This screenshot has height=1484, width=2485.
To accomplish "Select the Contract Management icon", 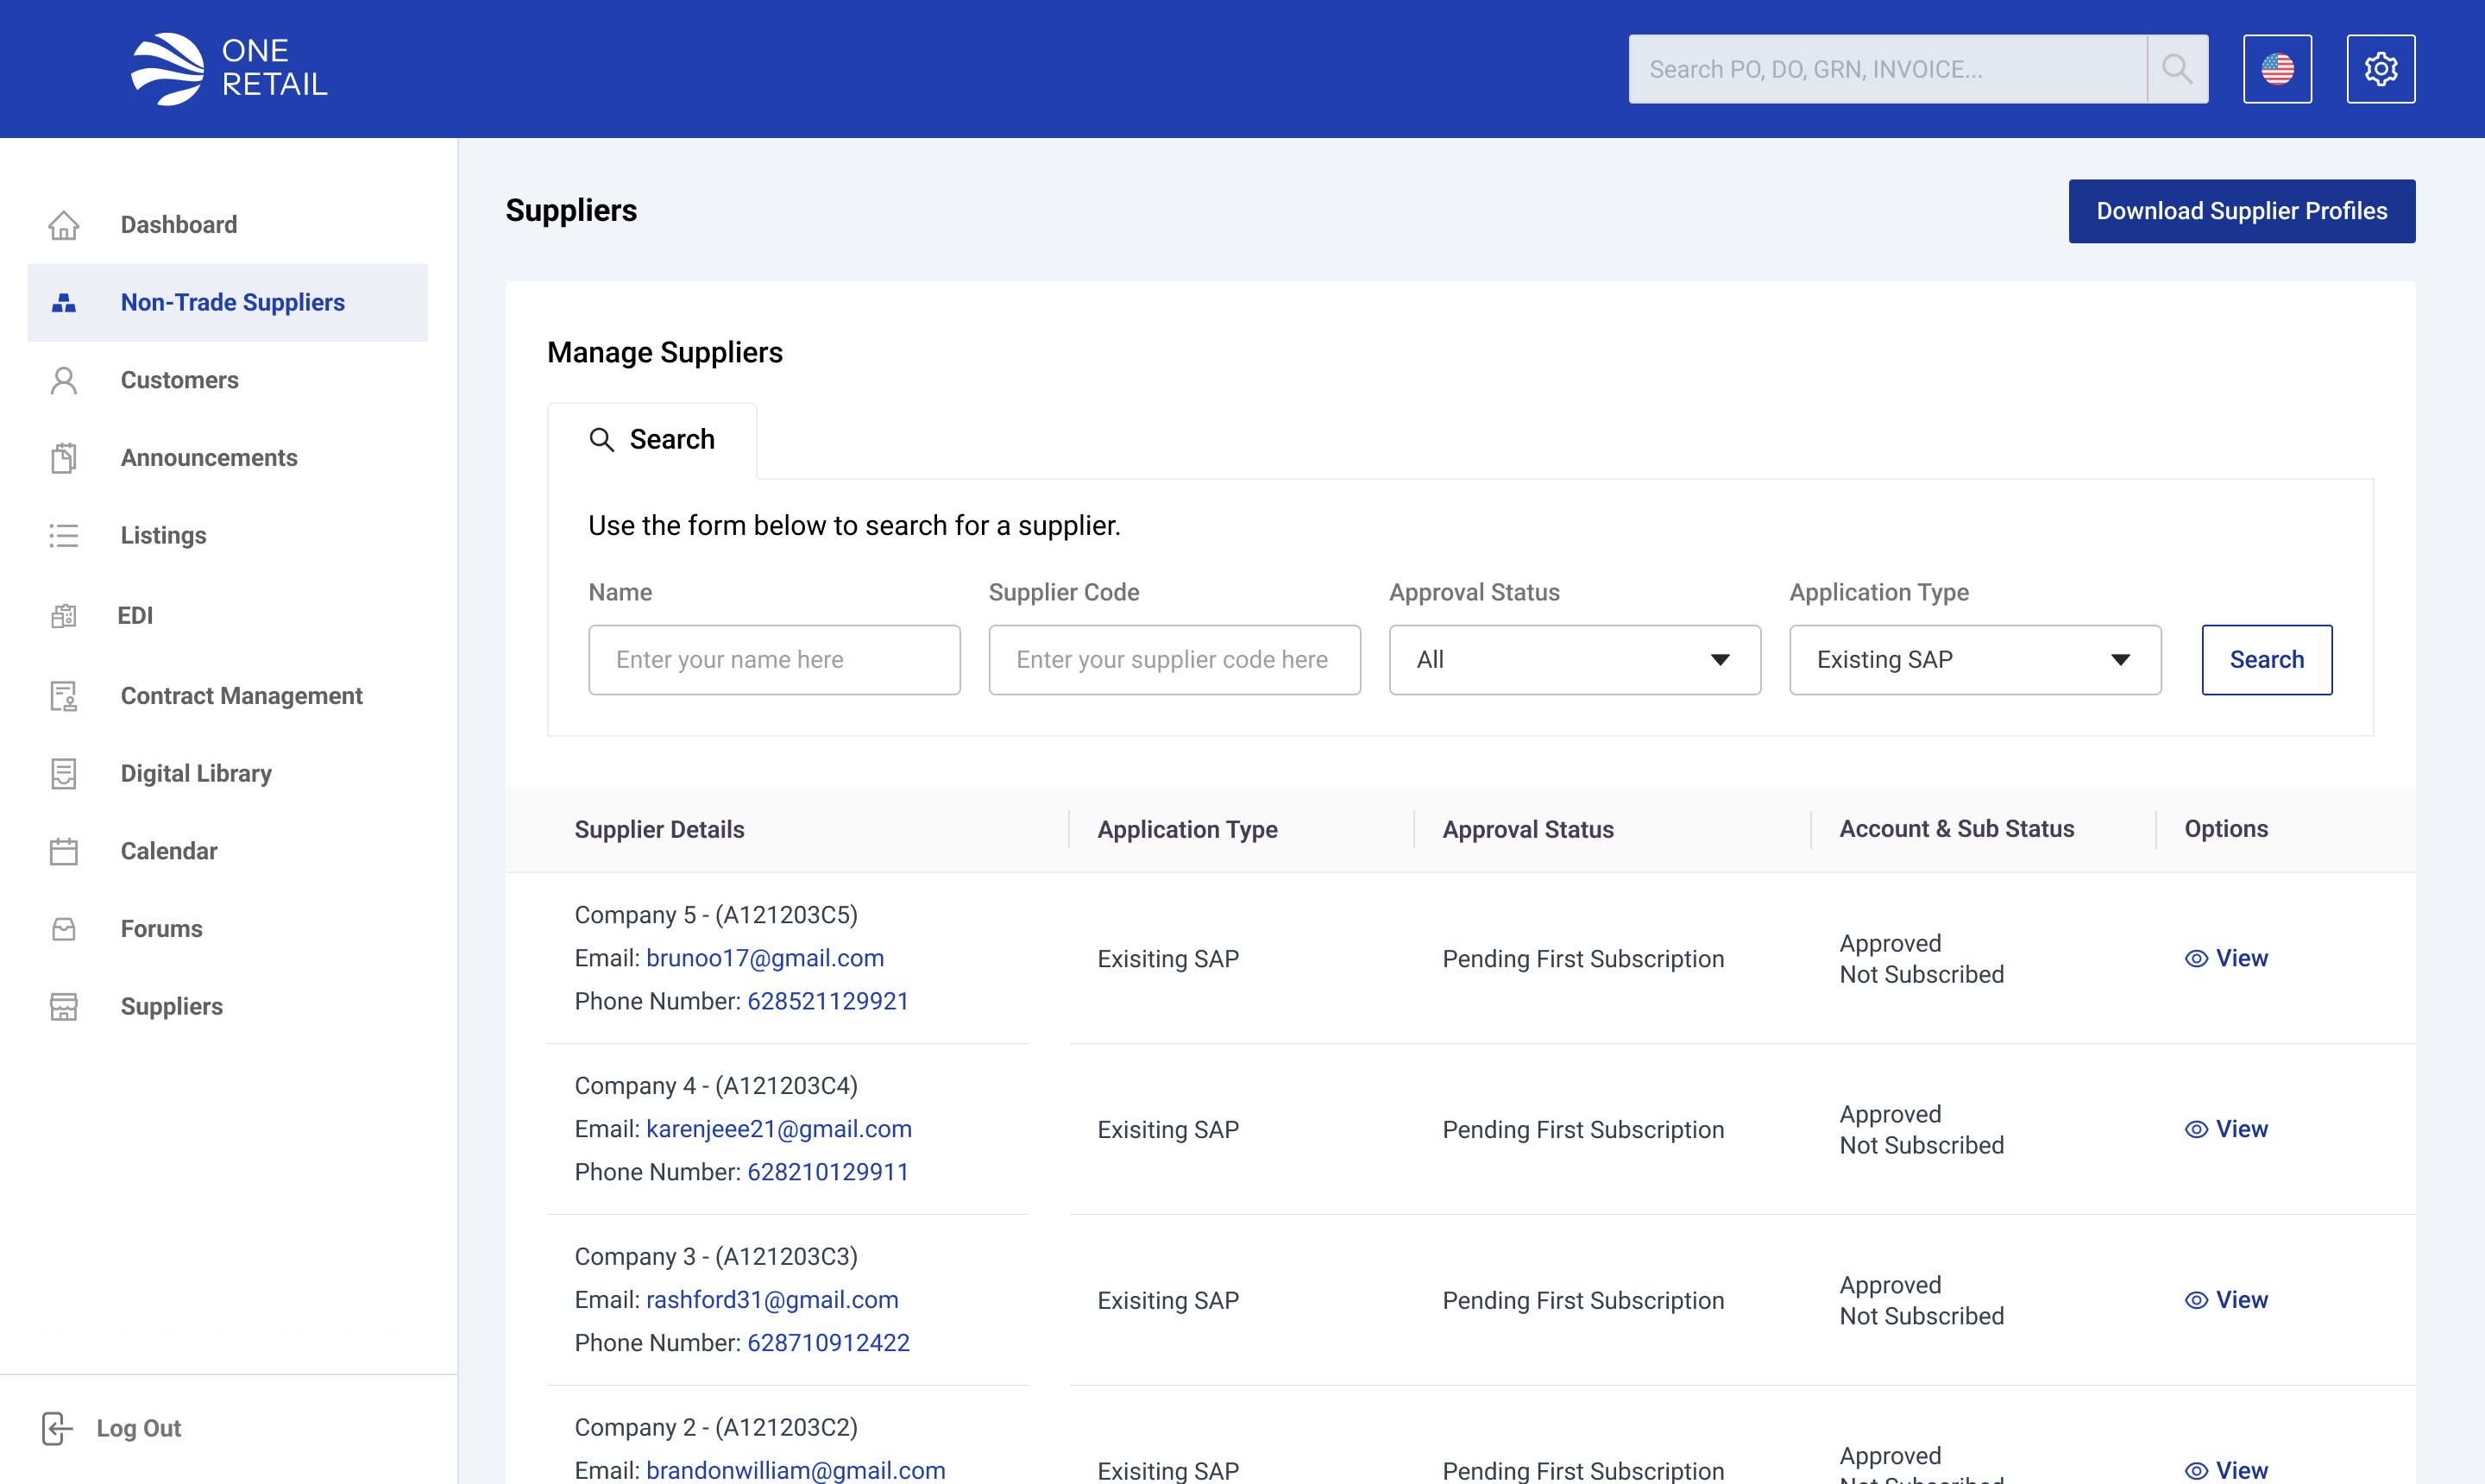I will 64,697.
